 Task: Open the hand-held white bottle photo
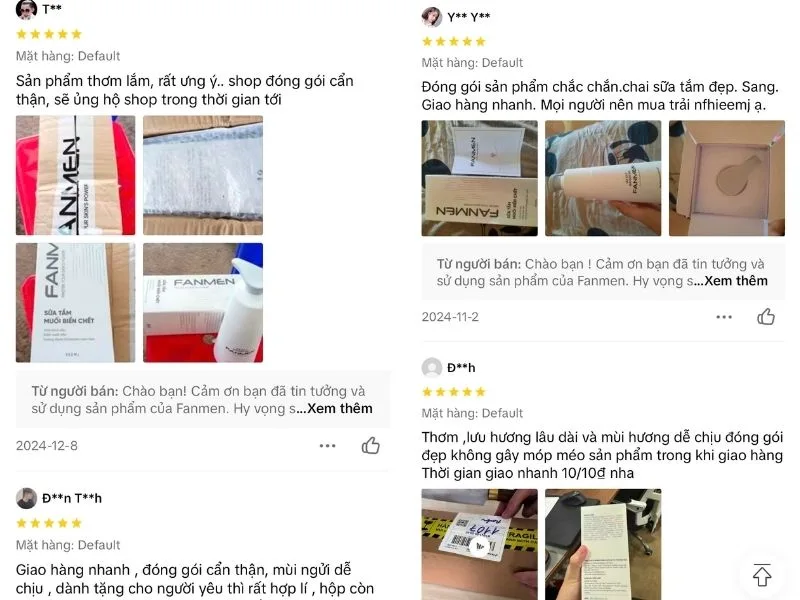coord(603,178)
